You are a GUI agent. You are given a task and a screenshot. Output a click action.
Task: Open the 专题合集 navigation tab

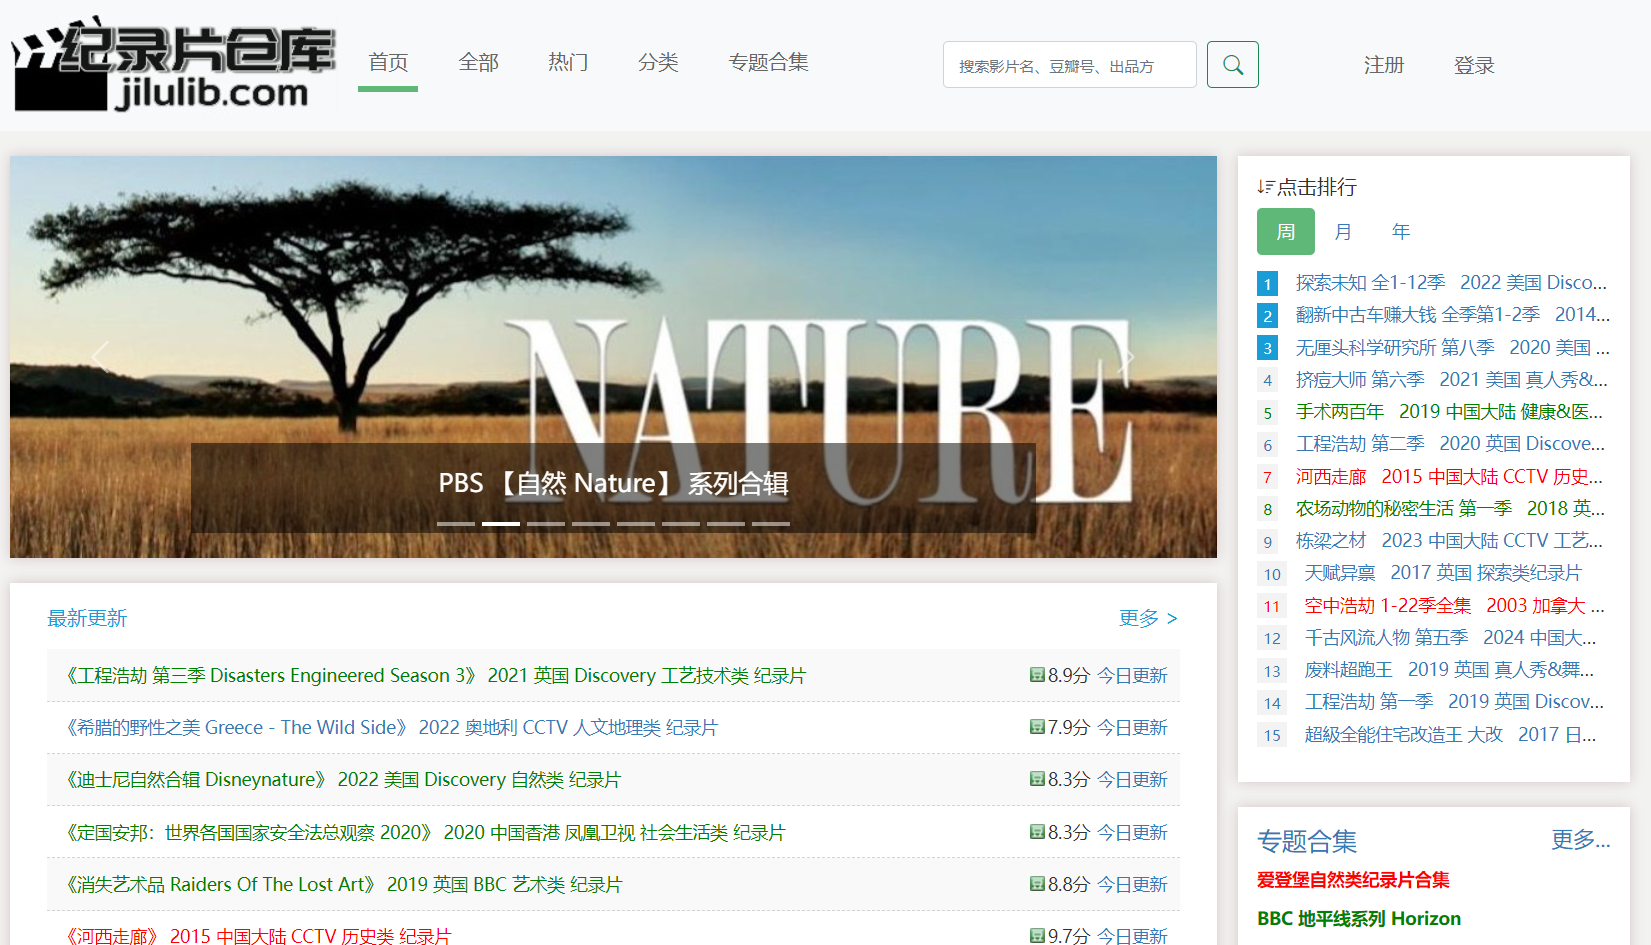(768, 63)
